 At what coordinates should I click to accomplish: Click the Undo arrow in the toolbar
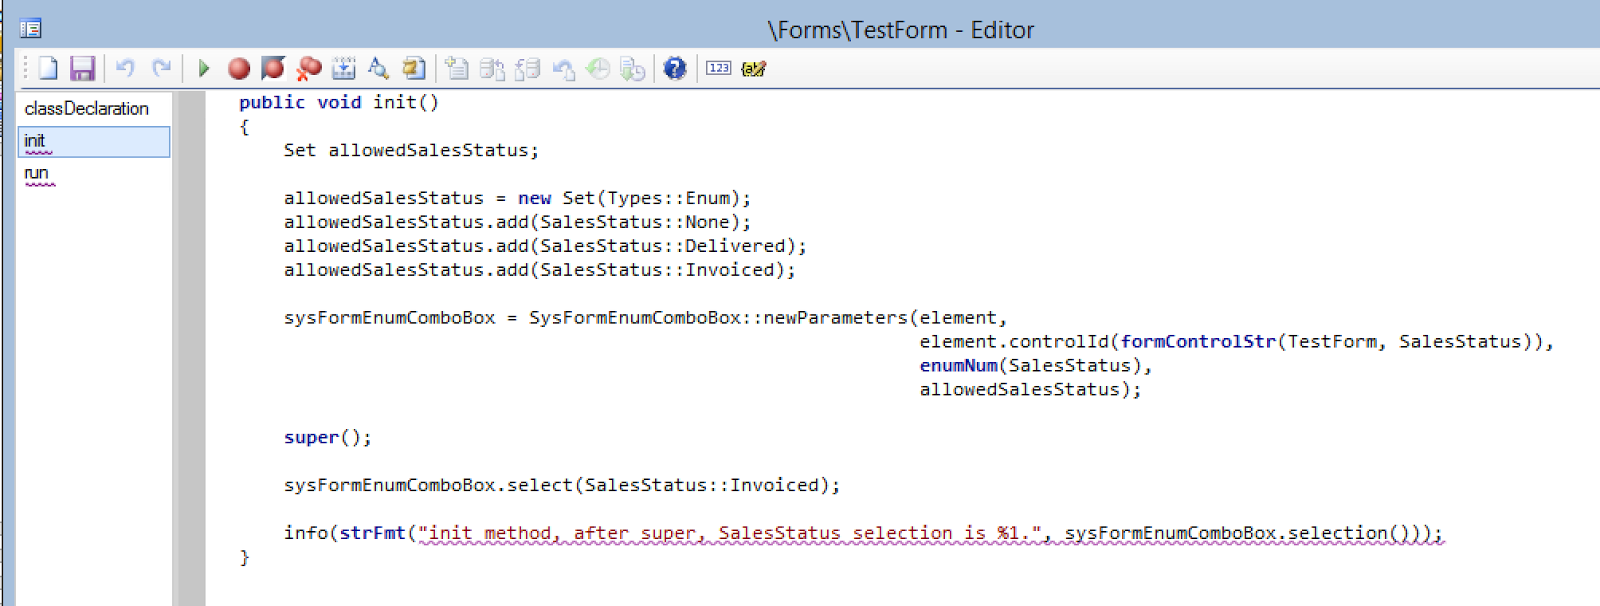click(x=125, y=68)
